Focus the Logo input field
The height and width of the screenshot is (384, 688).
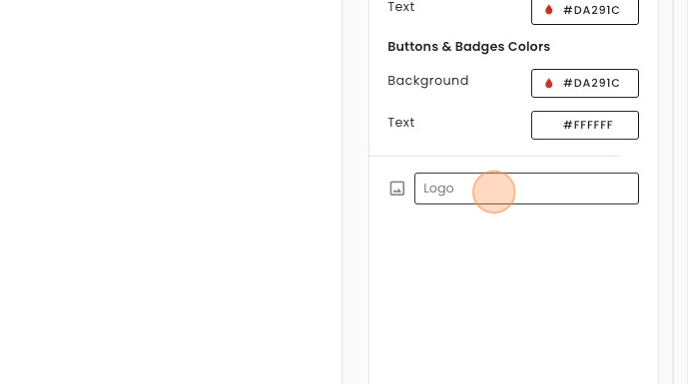[x=527, y=189]
